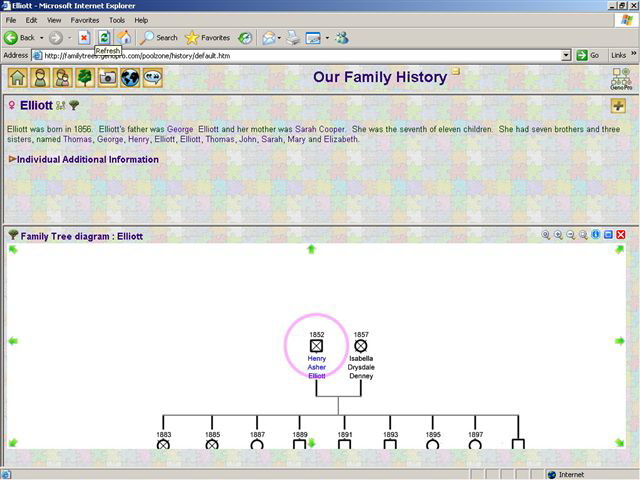This screenshot has width=640, height=480.
Task: Click the Home icon in the site toolbar
Action: point(17,78)
